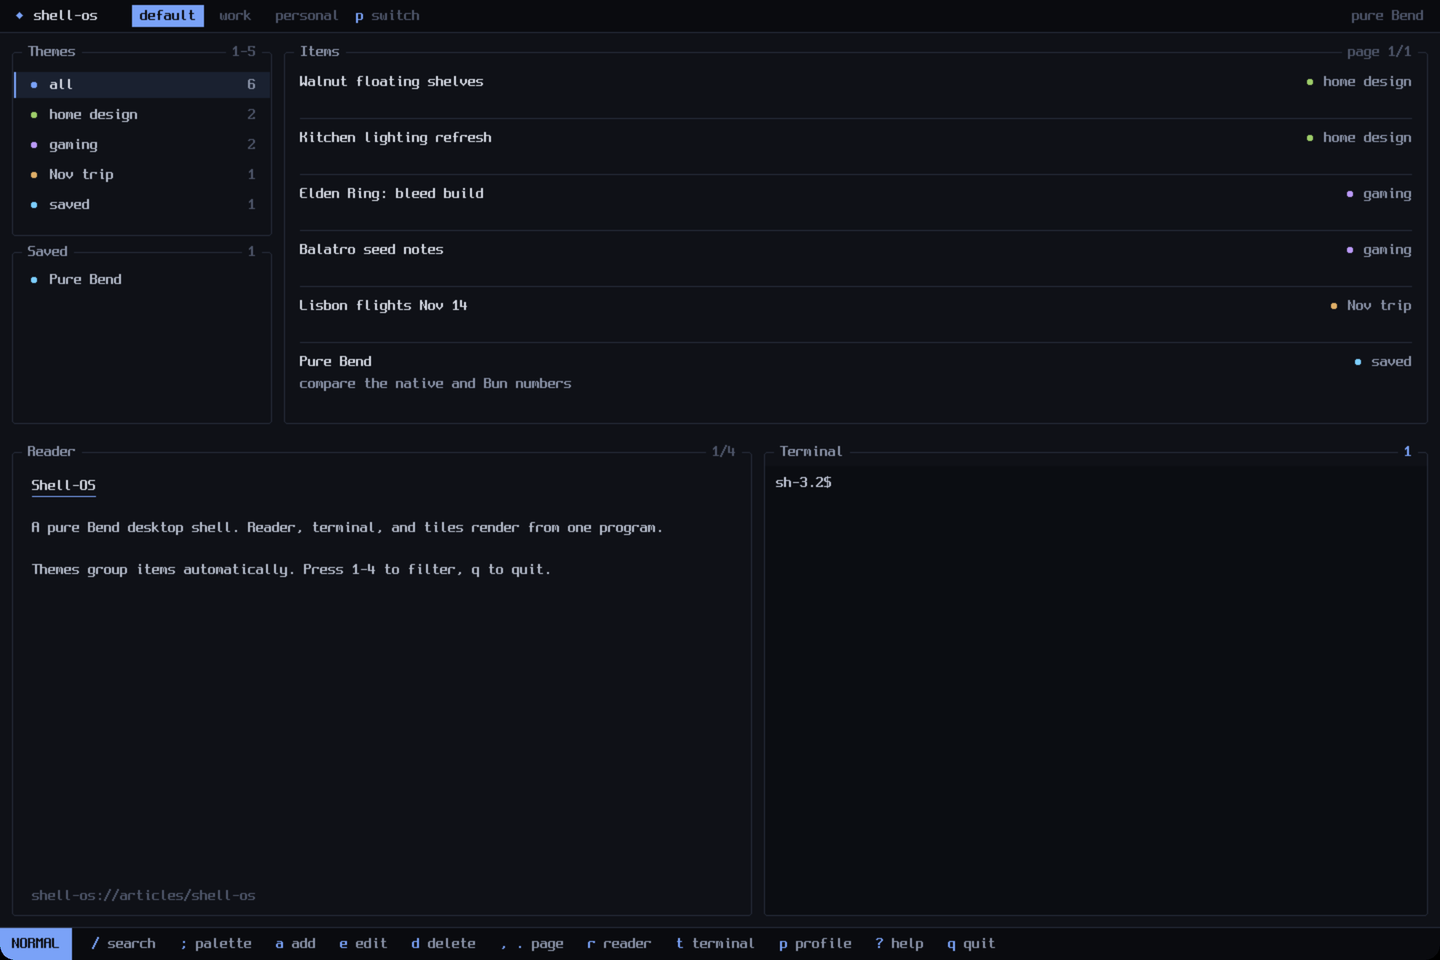
Task: Click 'd delete' in the bottom bar
Action: click(x=443, y=944)
